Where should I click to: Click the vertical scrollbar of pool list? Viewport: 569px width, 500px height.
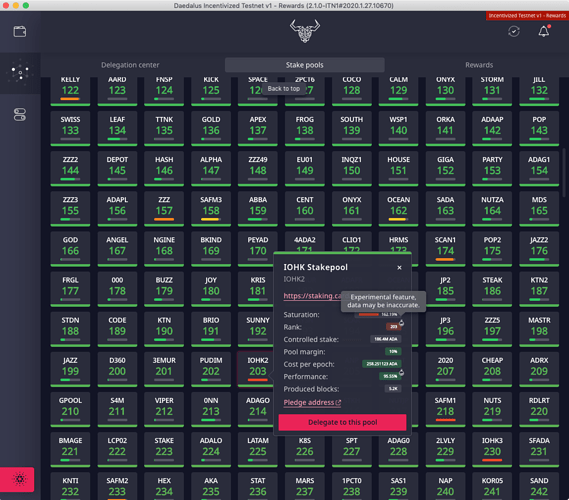[564, 172]
